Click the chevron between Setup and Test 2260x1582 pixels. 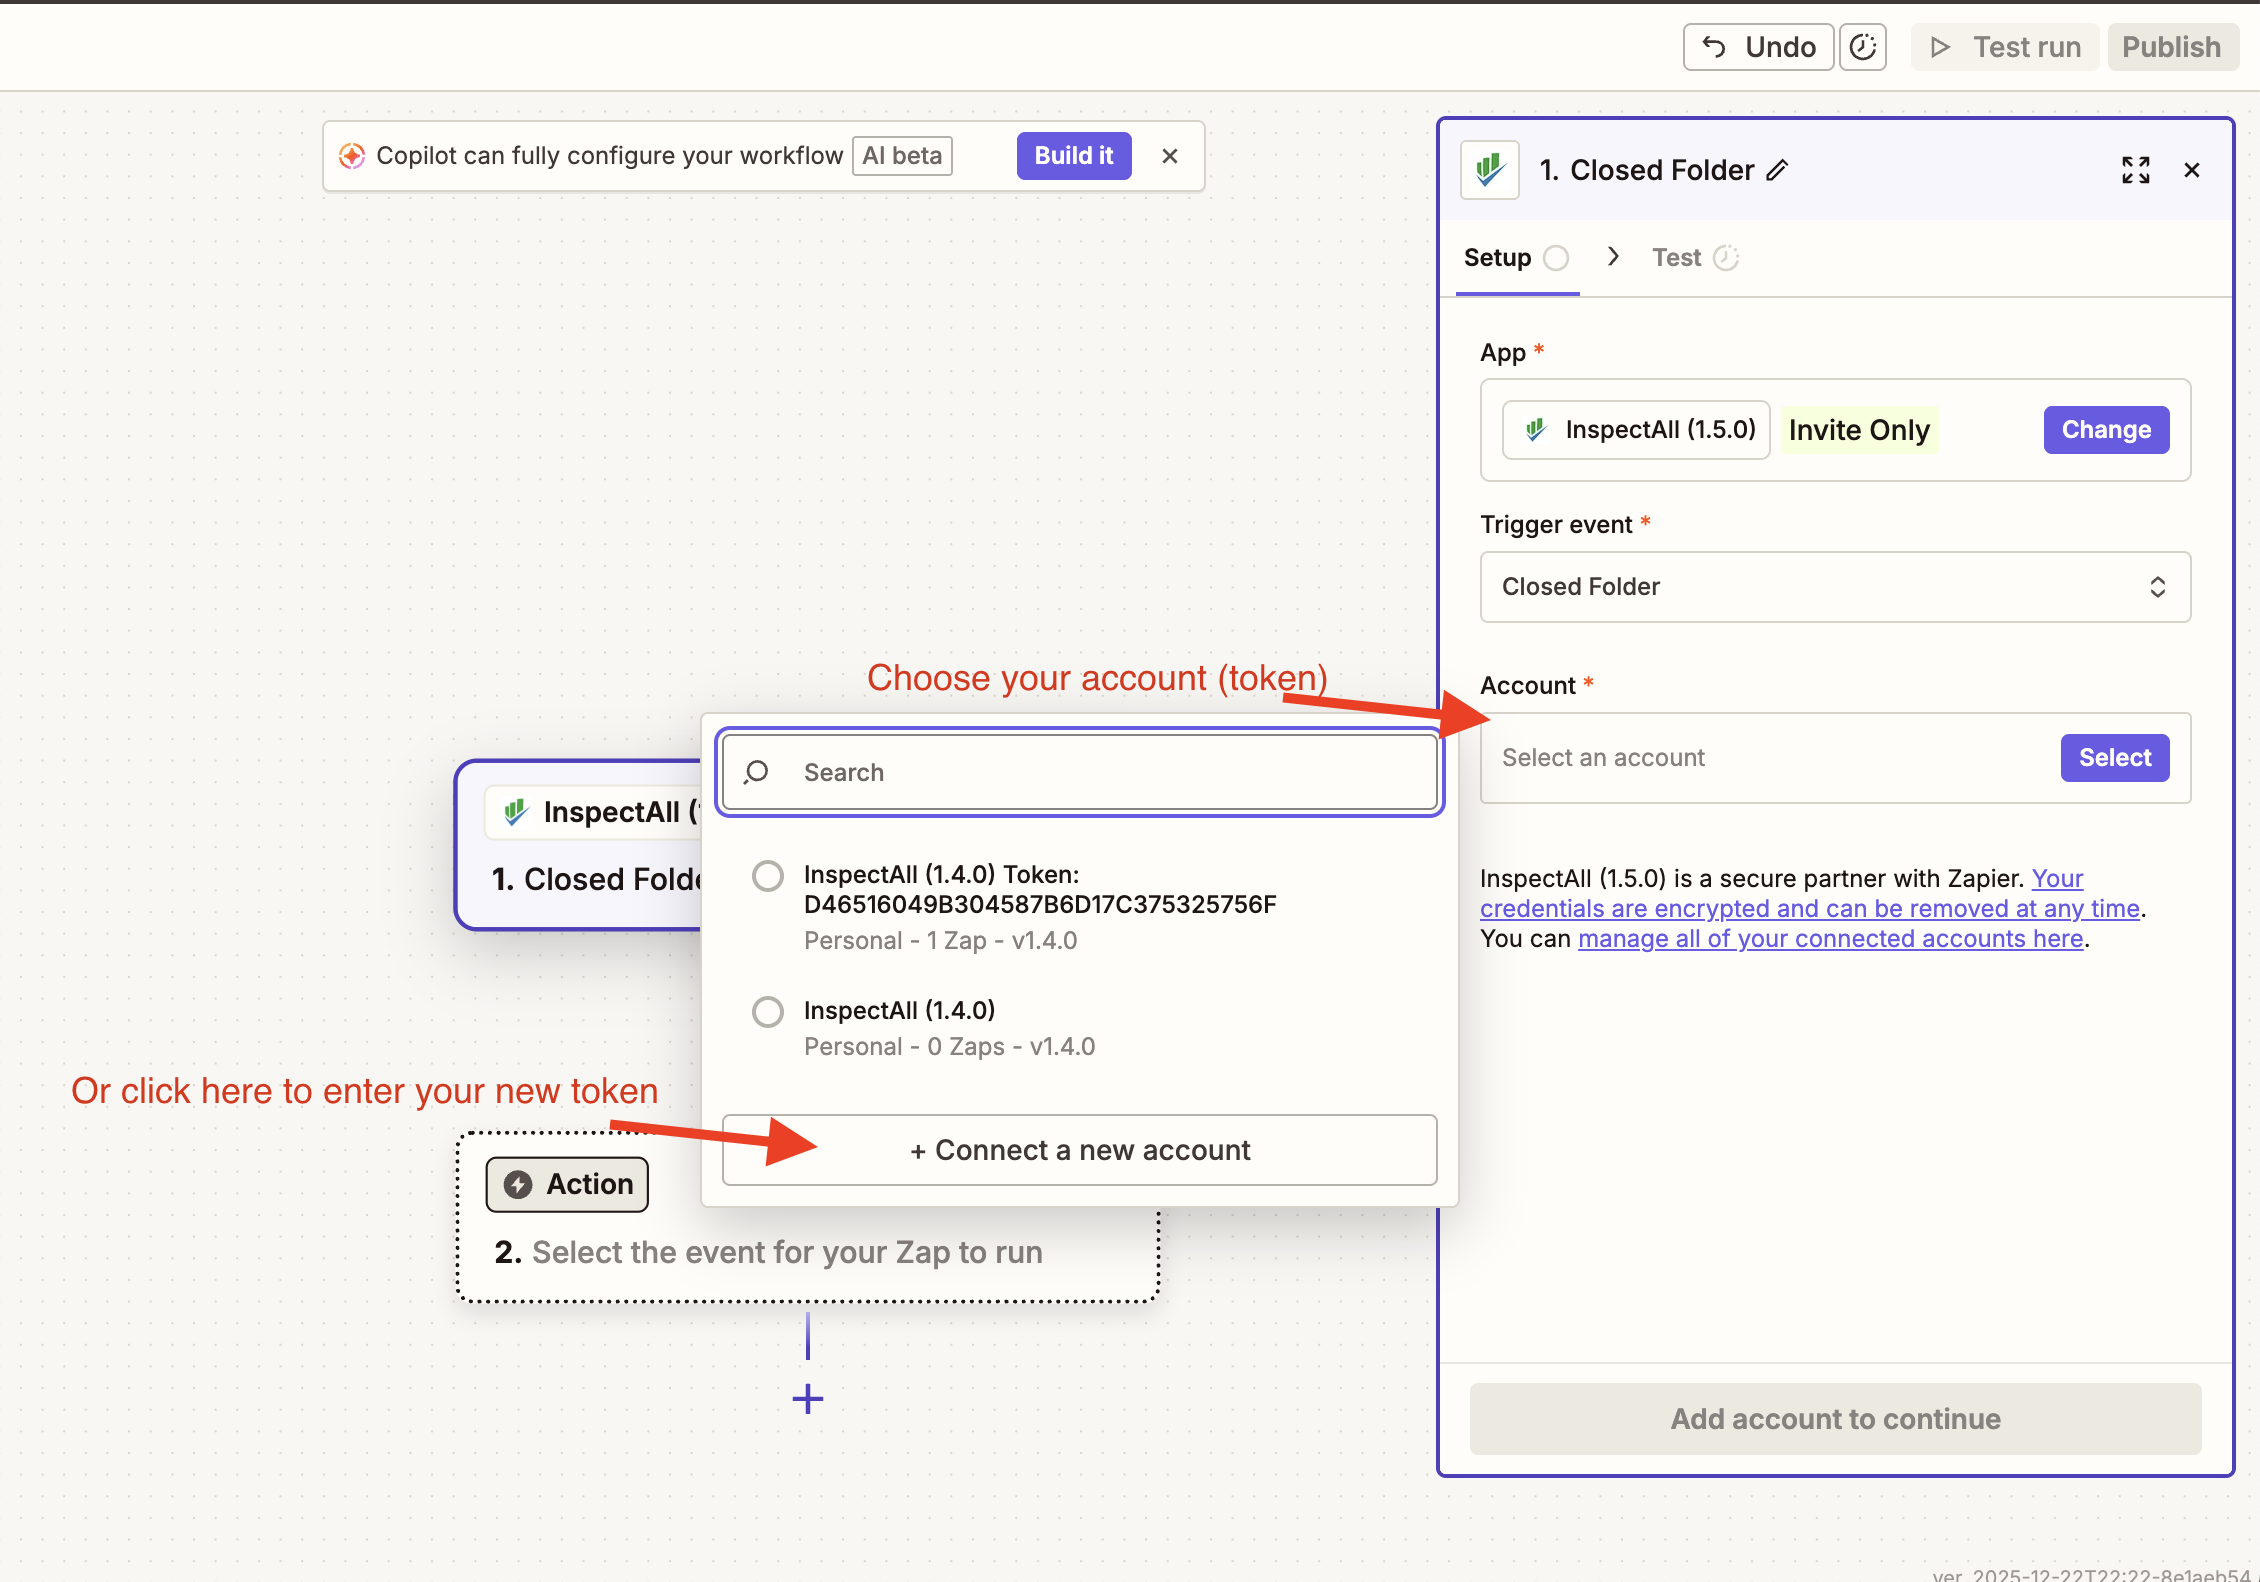tap(1612, 257)
